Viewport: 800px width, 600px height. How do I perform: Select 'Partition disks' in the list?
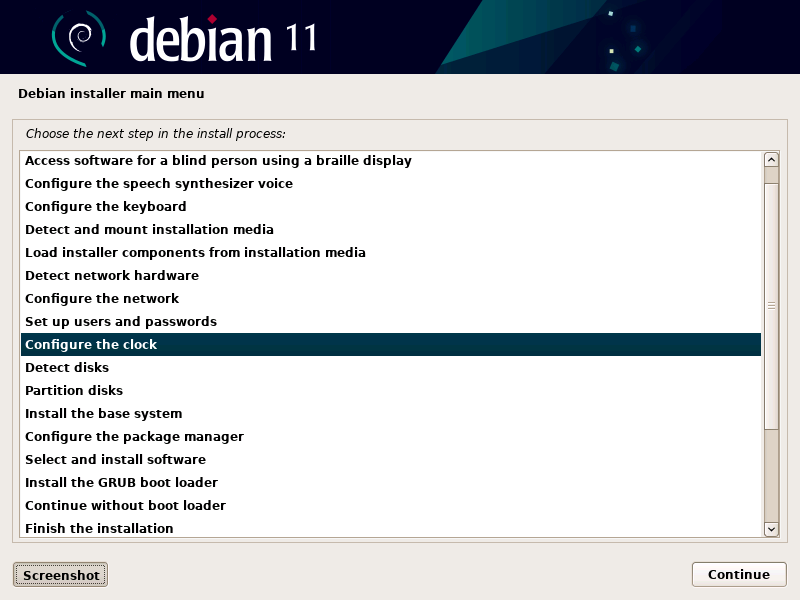[x=391, y=390]
